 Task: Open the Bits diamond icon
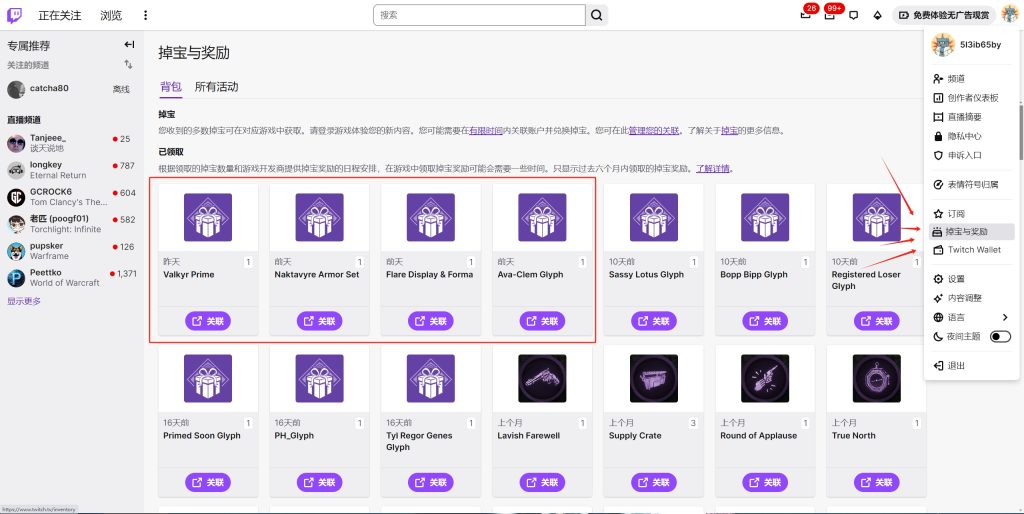[x=877, y=15]
